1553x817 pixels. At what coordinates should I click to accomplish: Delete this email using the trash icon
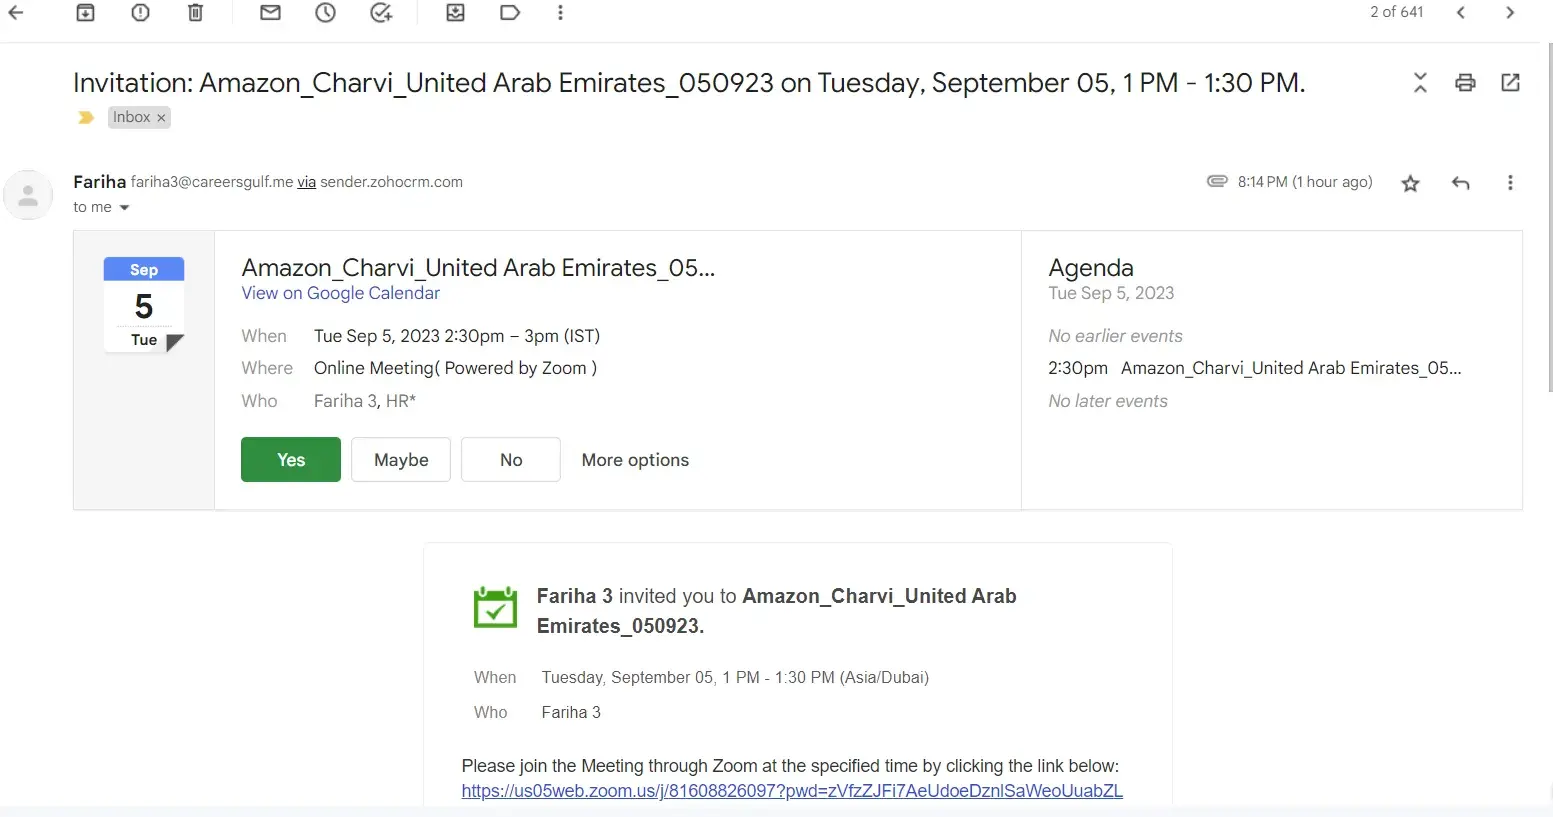[x=195, y=13]
